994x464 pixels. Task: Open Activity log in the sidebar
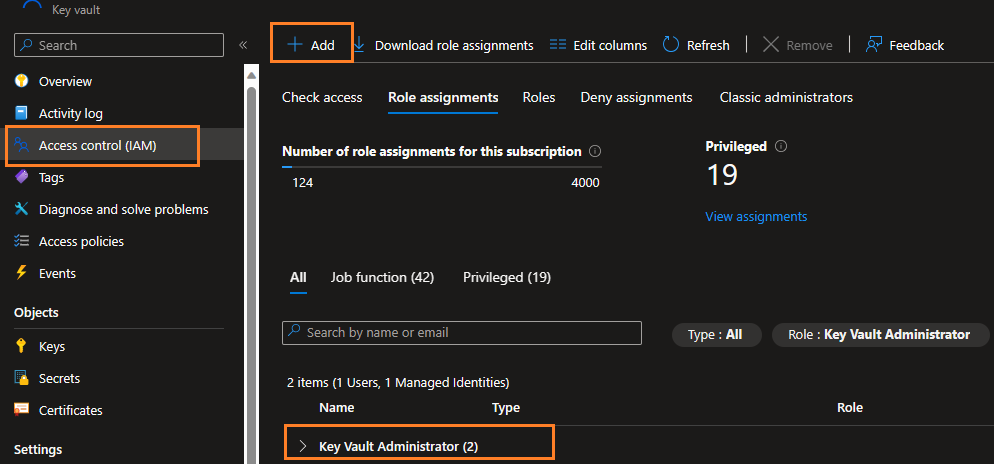point(70,113)
